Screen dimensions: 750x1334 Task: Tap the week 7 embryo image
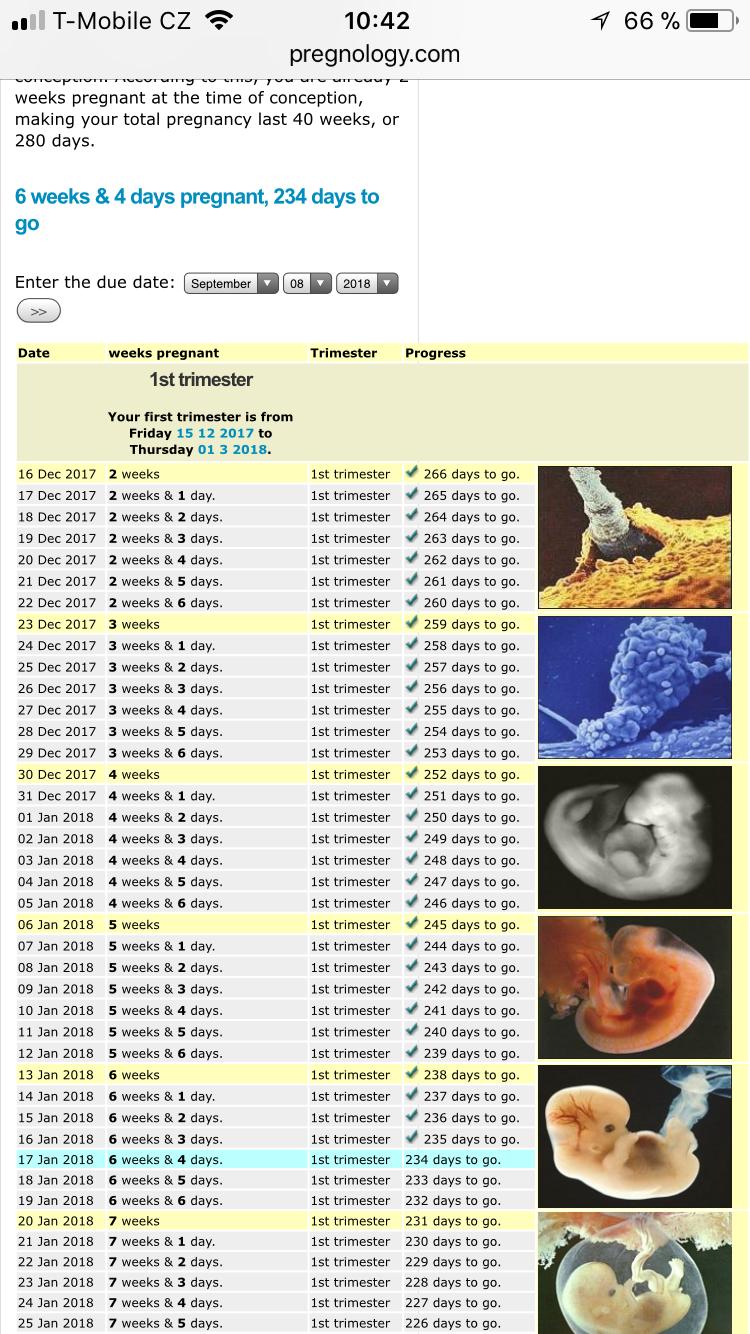tap(634, 1272)
